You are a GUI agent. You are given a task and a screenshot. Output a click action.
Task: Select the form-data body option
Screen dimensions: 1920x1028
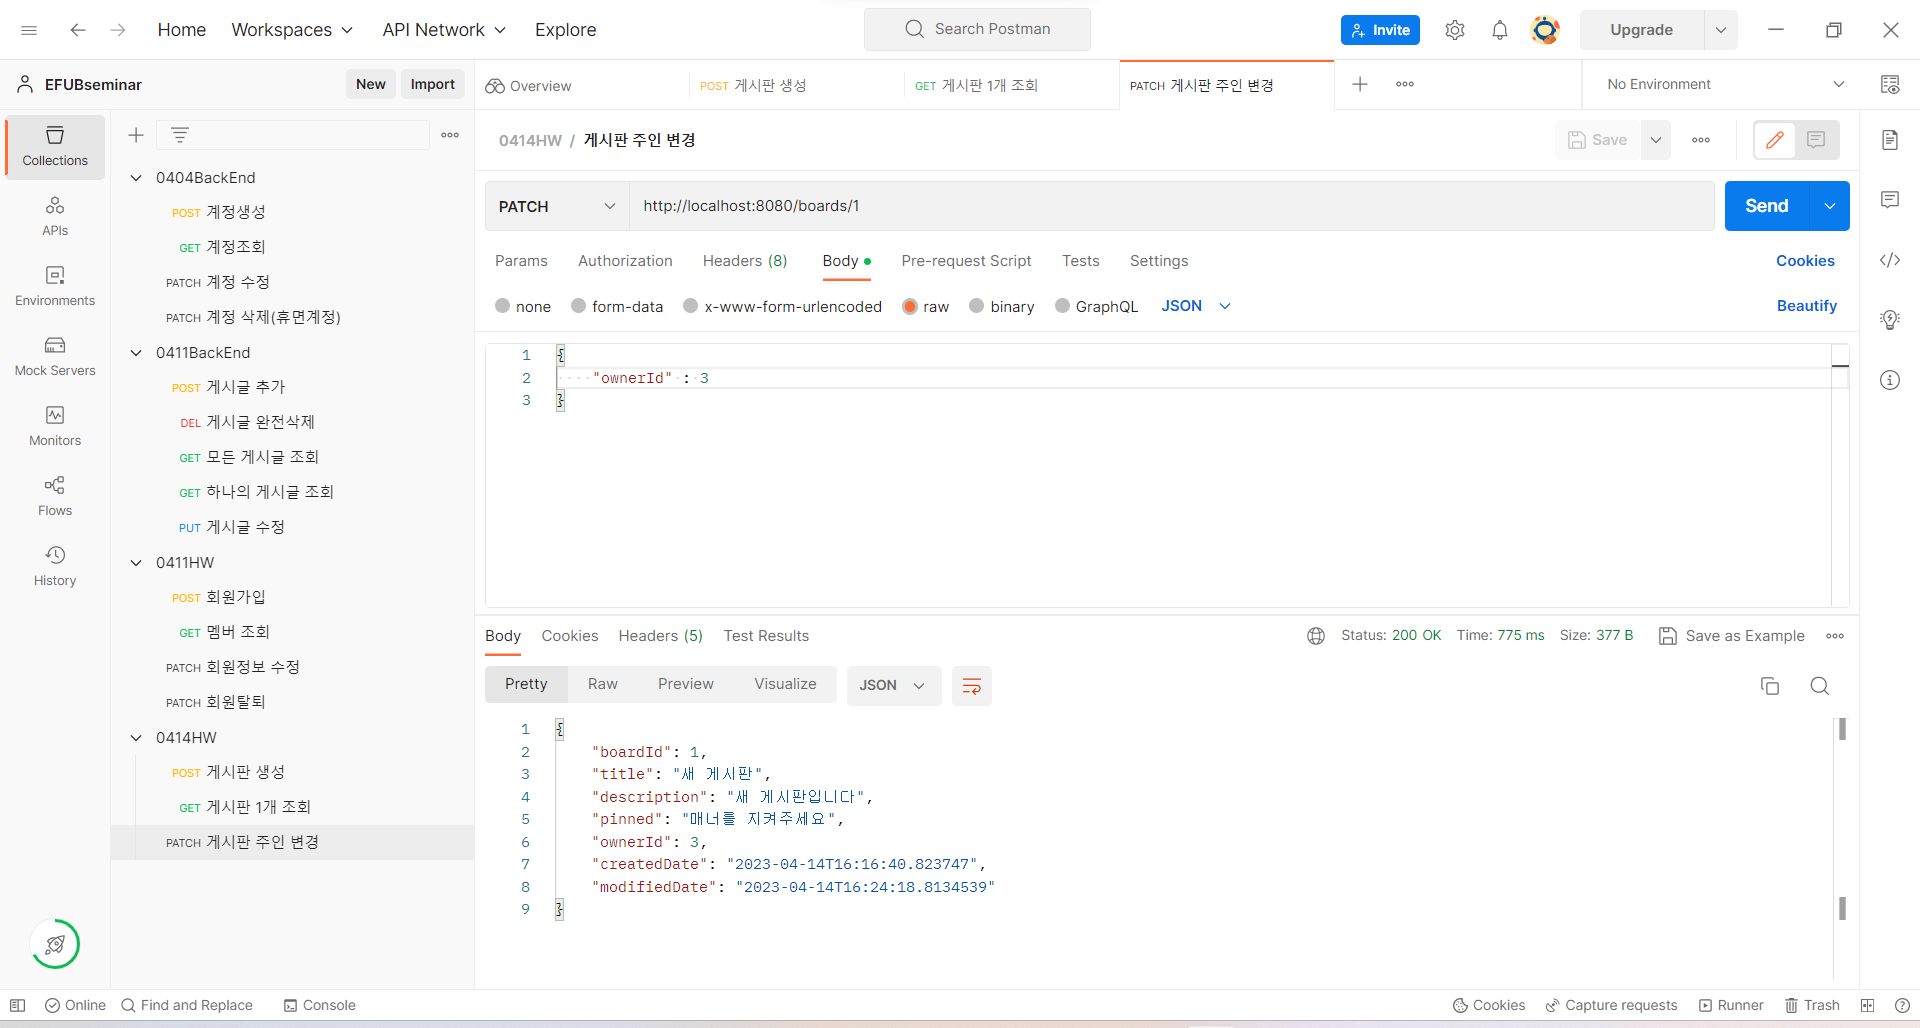coord(579,306)
